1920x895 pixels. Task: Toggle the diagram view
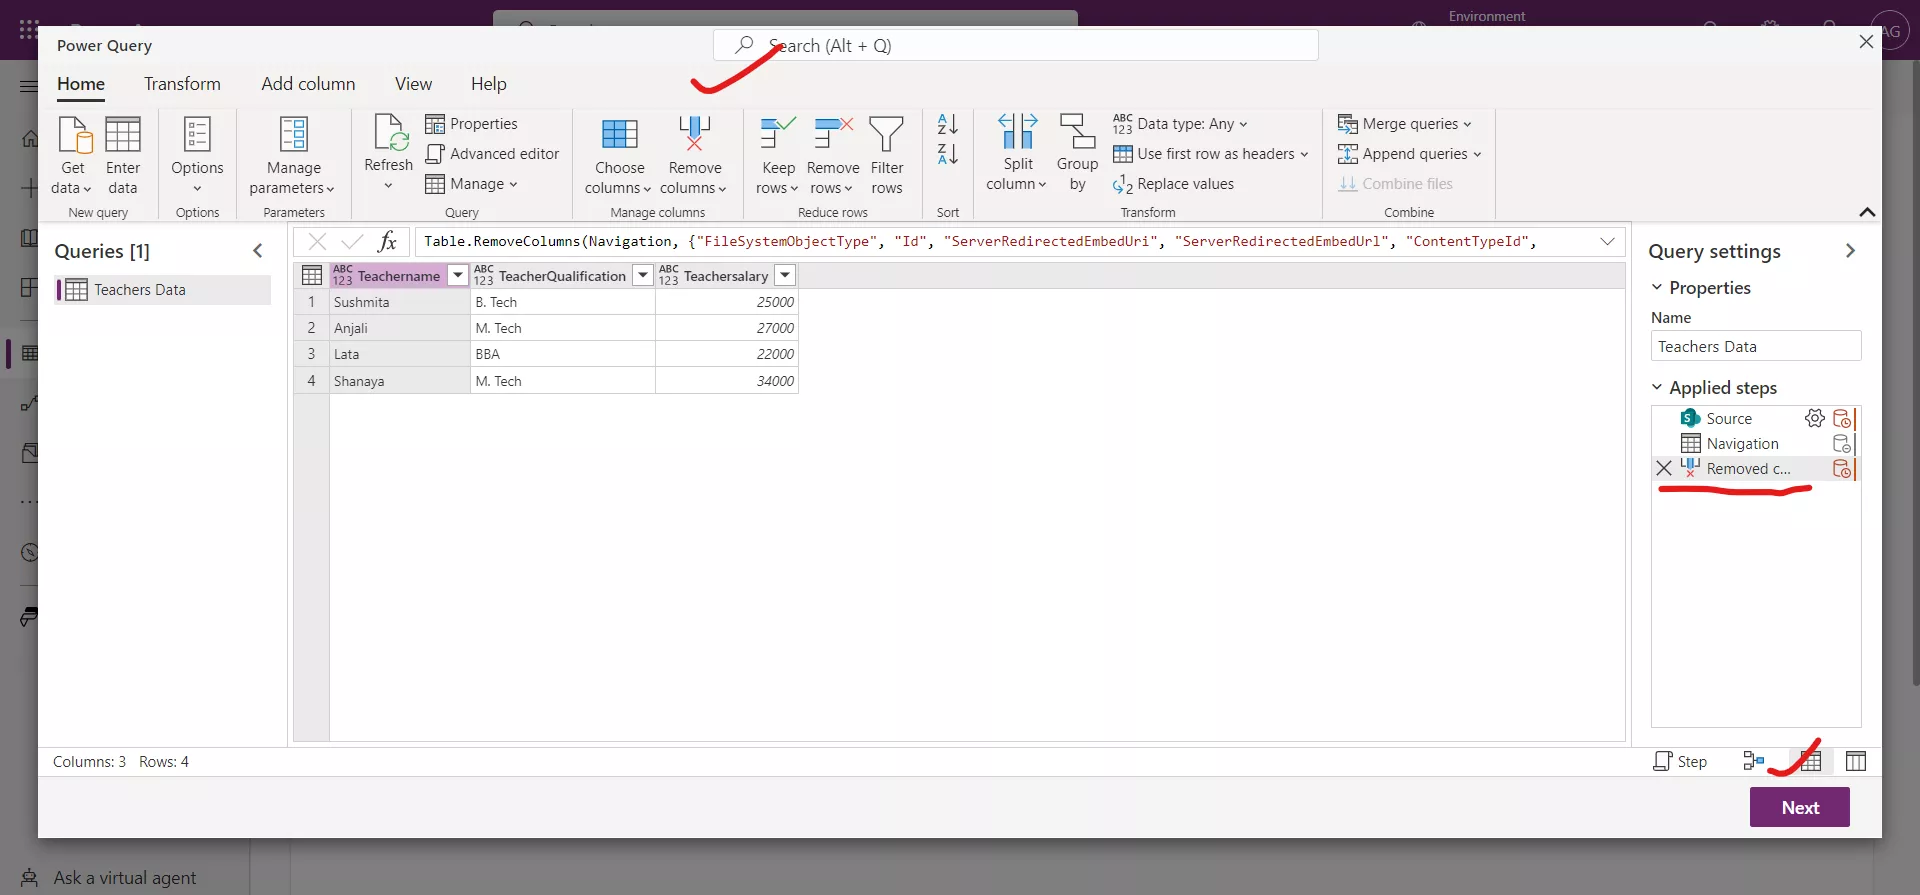[x=1753, y=761]
